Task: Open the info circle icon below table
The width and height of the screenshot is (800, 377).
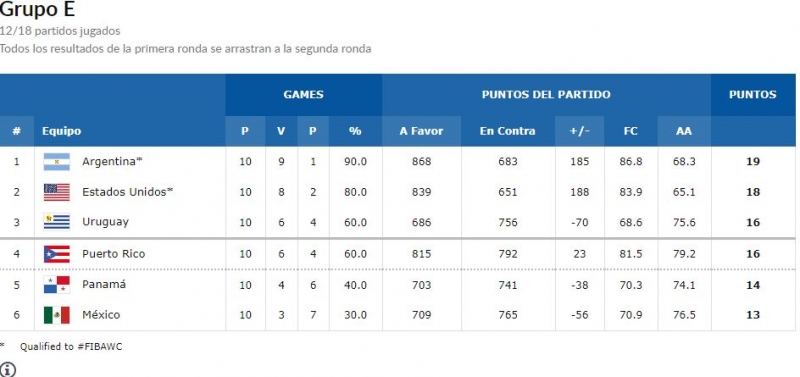Action: 8,369
